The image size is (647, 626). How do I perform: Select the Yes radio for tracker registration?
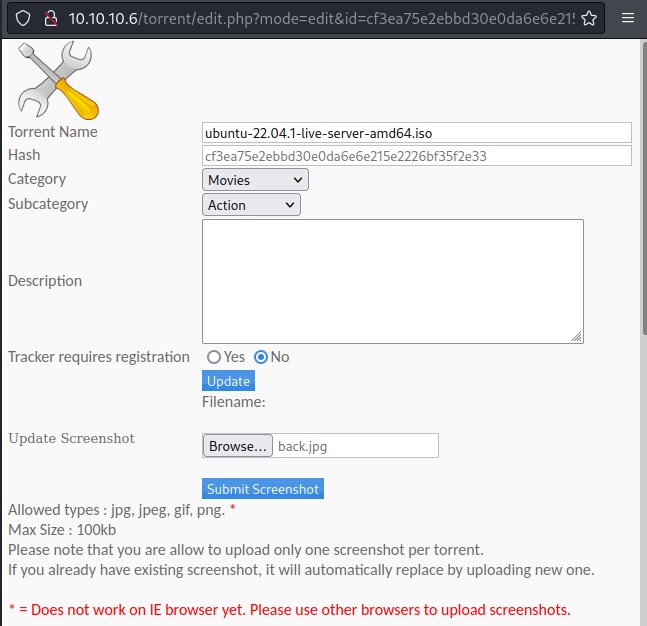pos(213,357)
